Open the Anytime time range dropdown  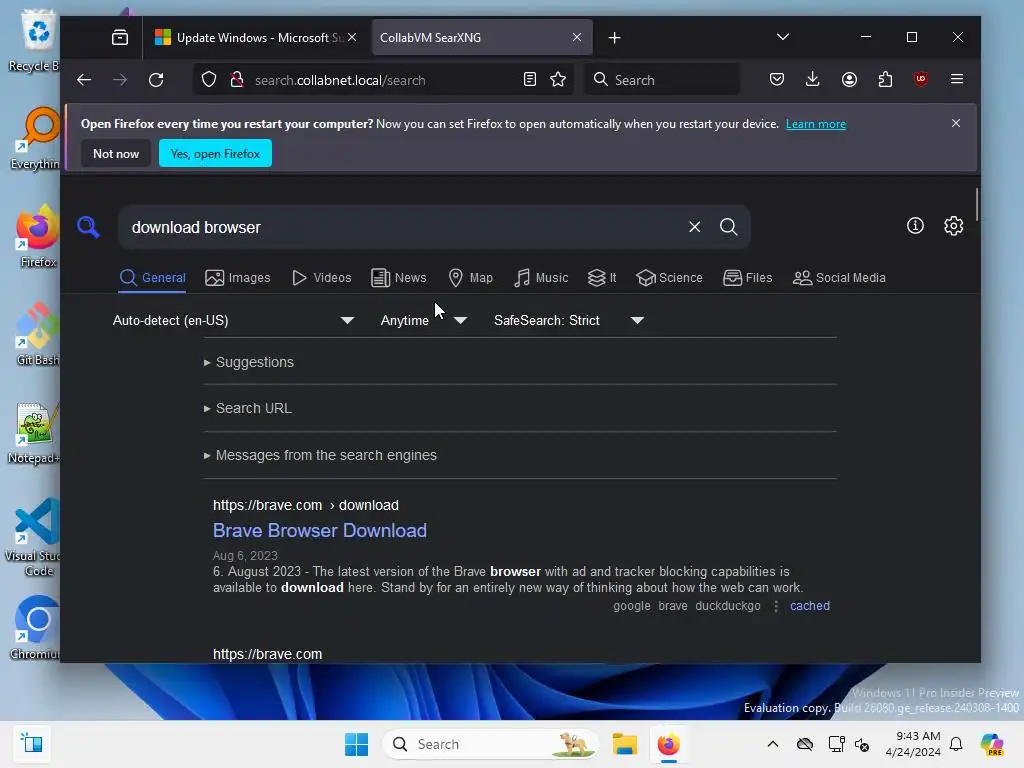[423, 320]
